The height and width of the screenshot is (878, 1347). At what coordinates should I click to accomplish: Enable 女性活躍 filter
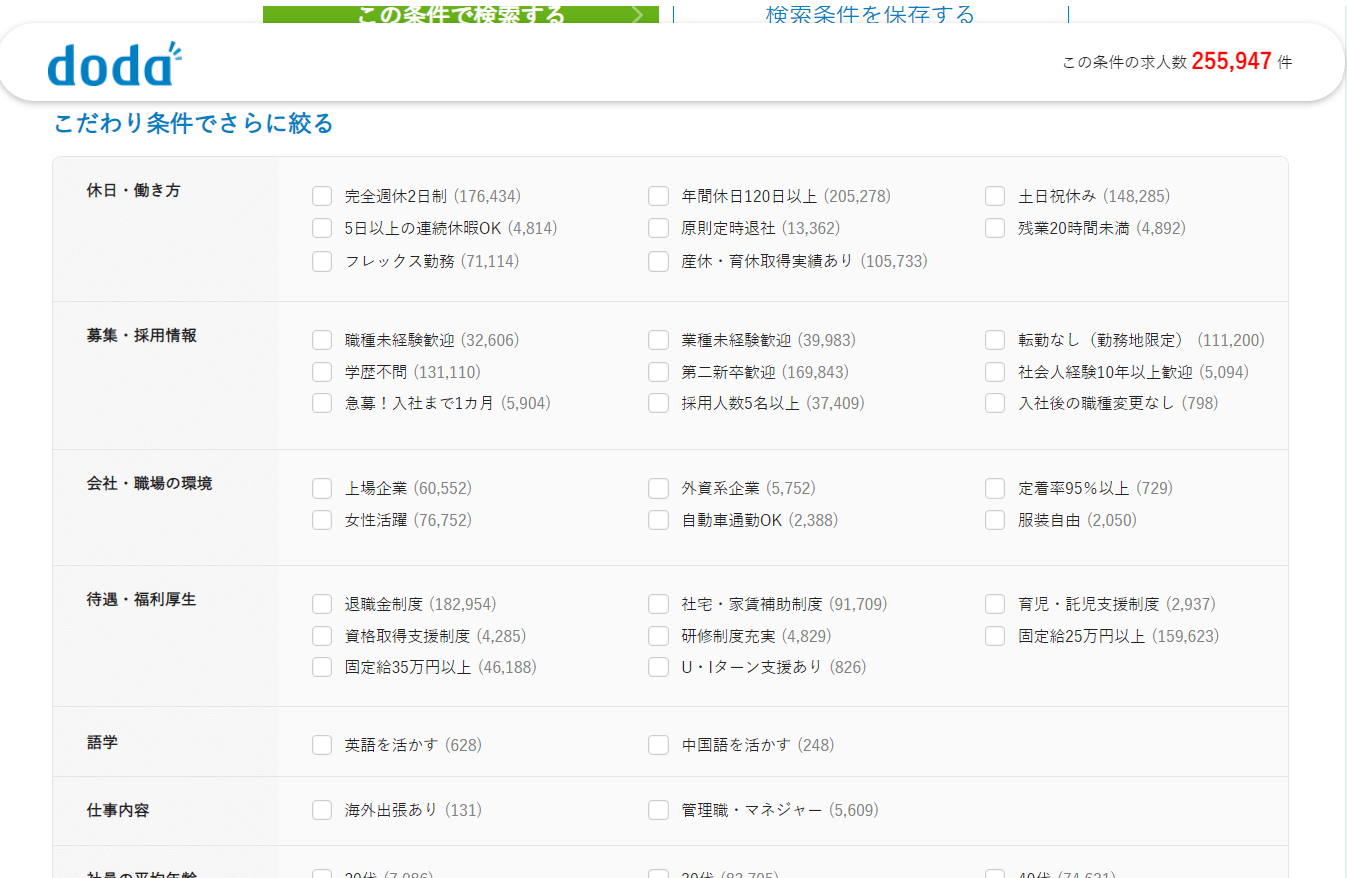[x=322, y=520]
